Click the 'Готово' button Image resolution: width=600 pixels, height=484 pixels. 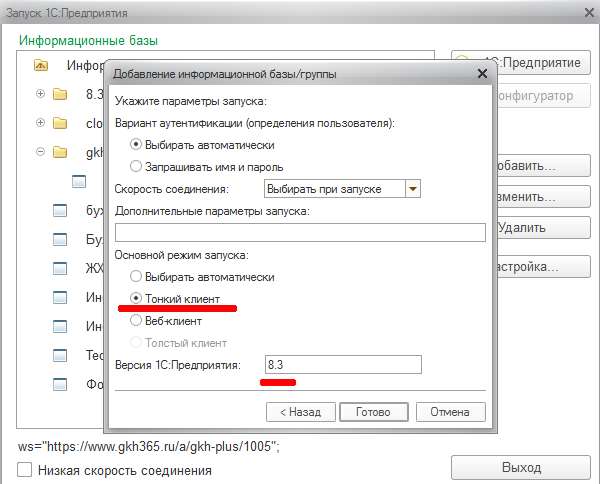[x=374, y=412]
